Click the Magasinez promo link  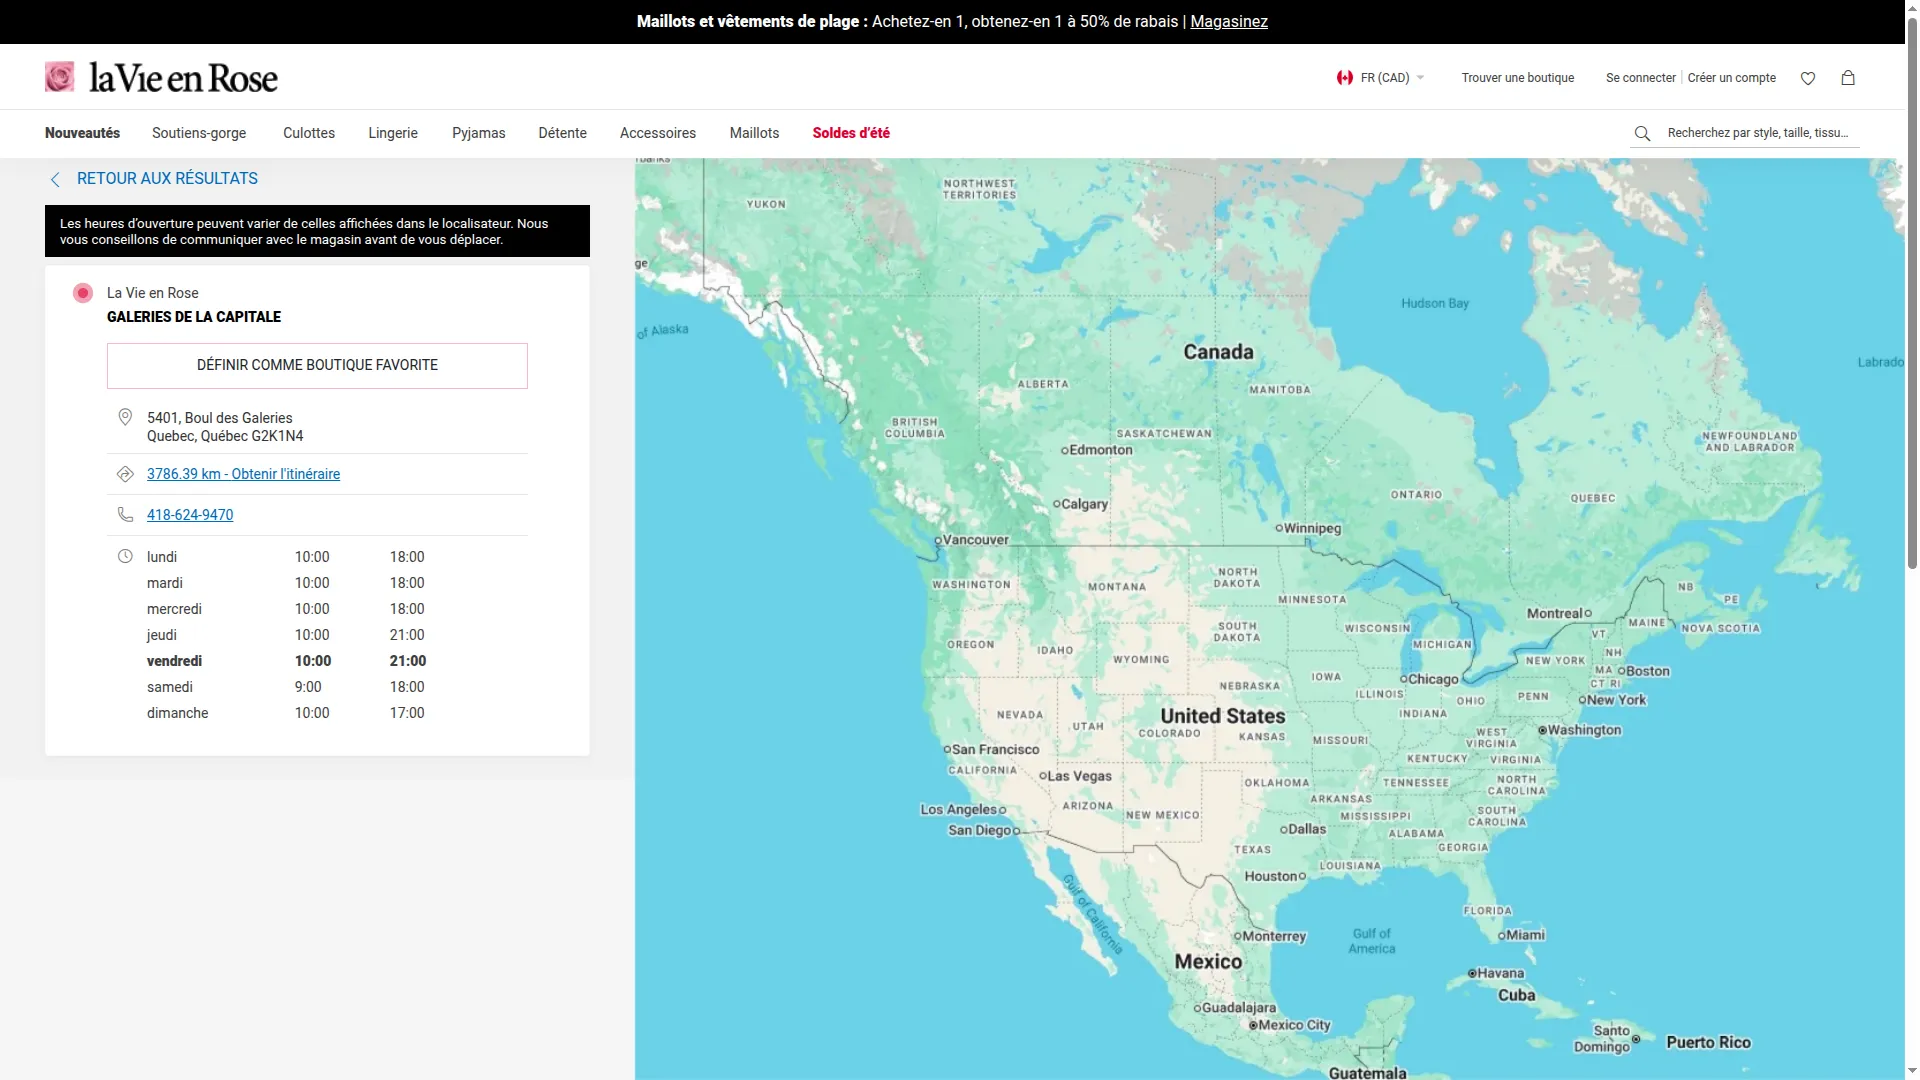pyautogui.click(x=1229, y=21)
